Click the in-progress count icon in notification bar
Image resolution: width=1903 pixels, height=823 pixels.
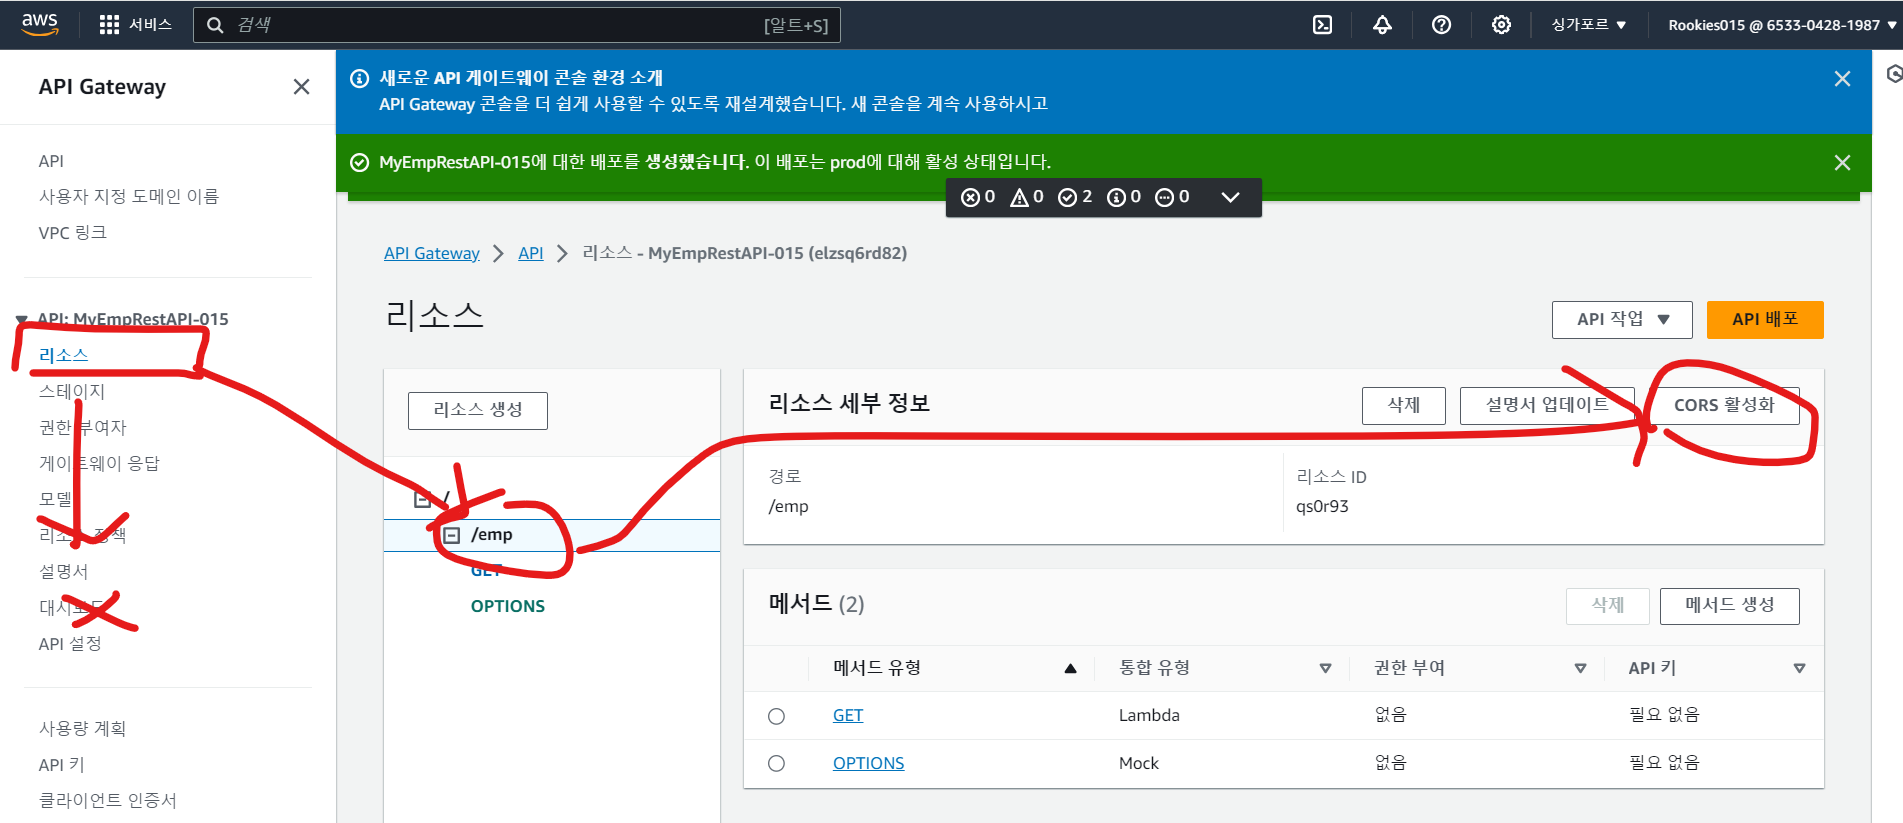tap(1164, 197)
